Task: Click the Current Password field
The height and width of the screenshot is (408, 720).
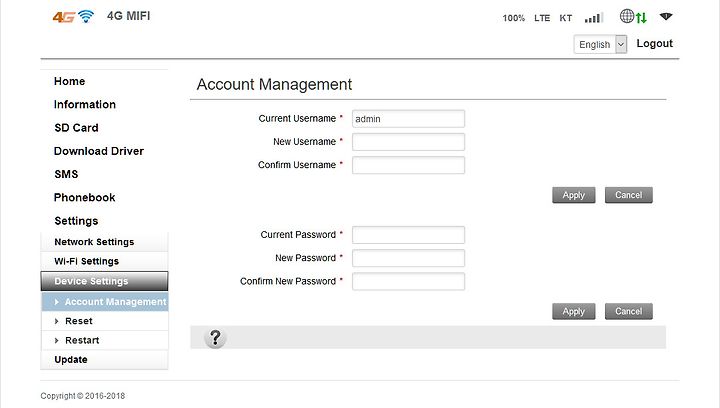Action: coord(408,235)
